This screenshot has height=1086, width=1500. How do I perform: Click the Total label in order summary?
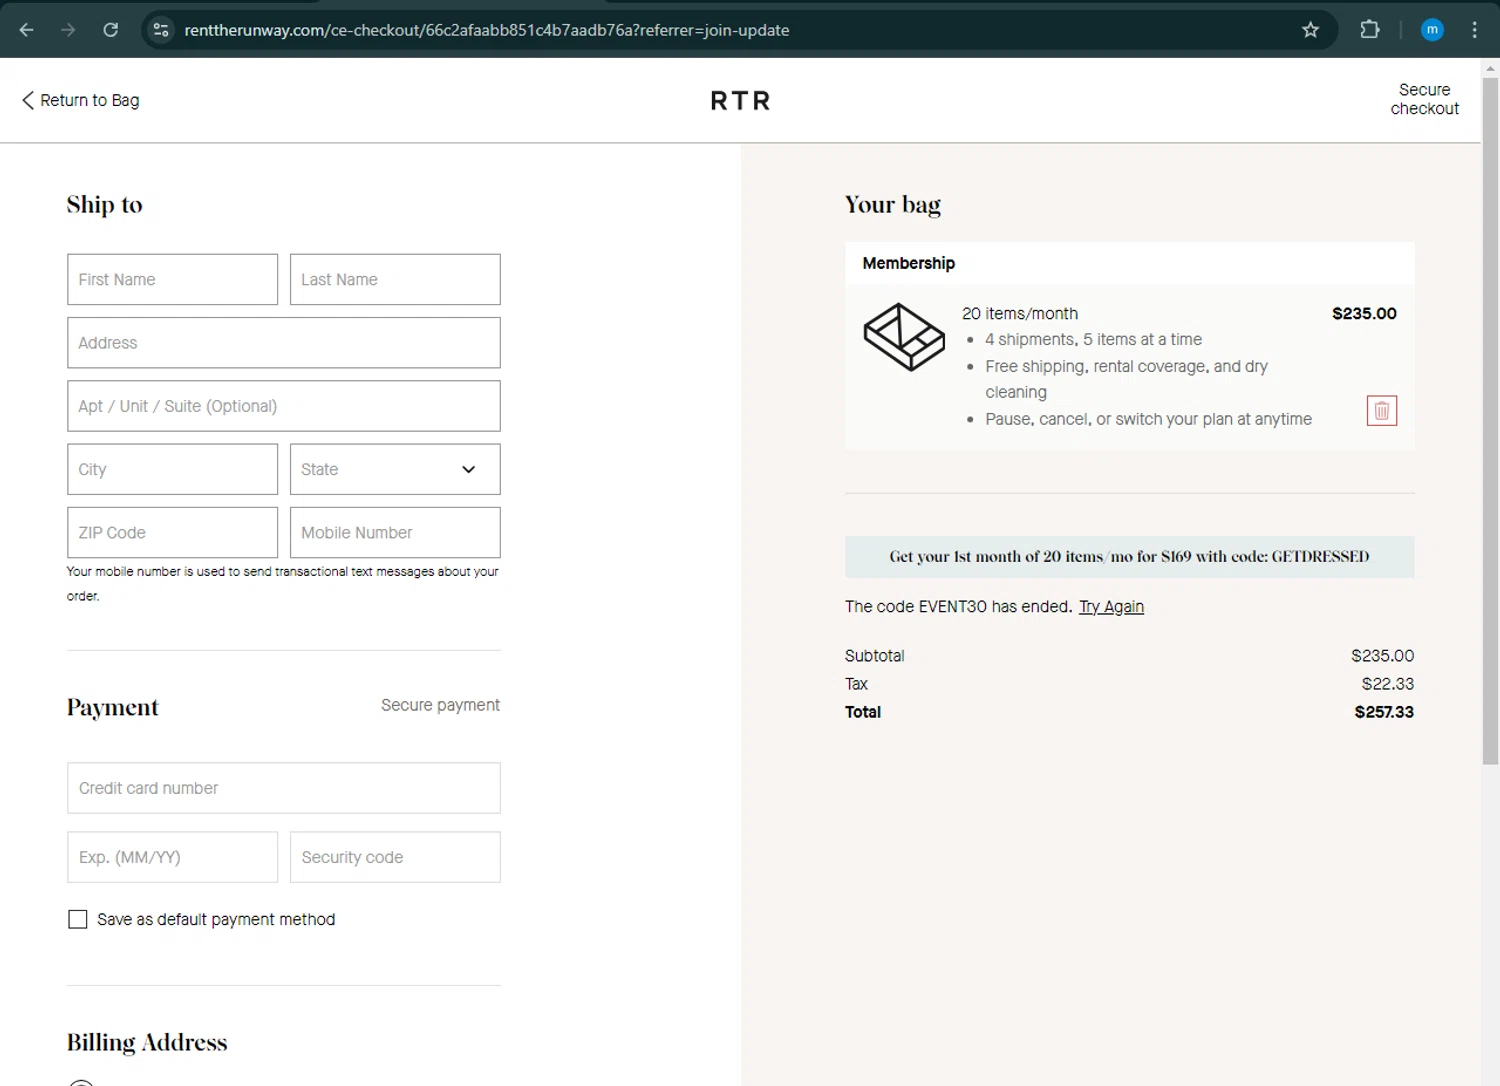coord(863,712)
